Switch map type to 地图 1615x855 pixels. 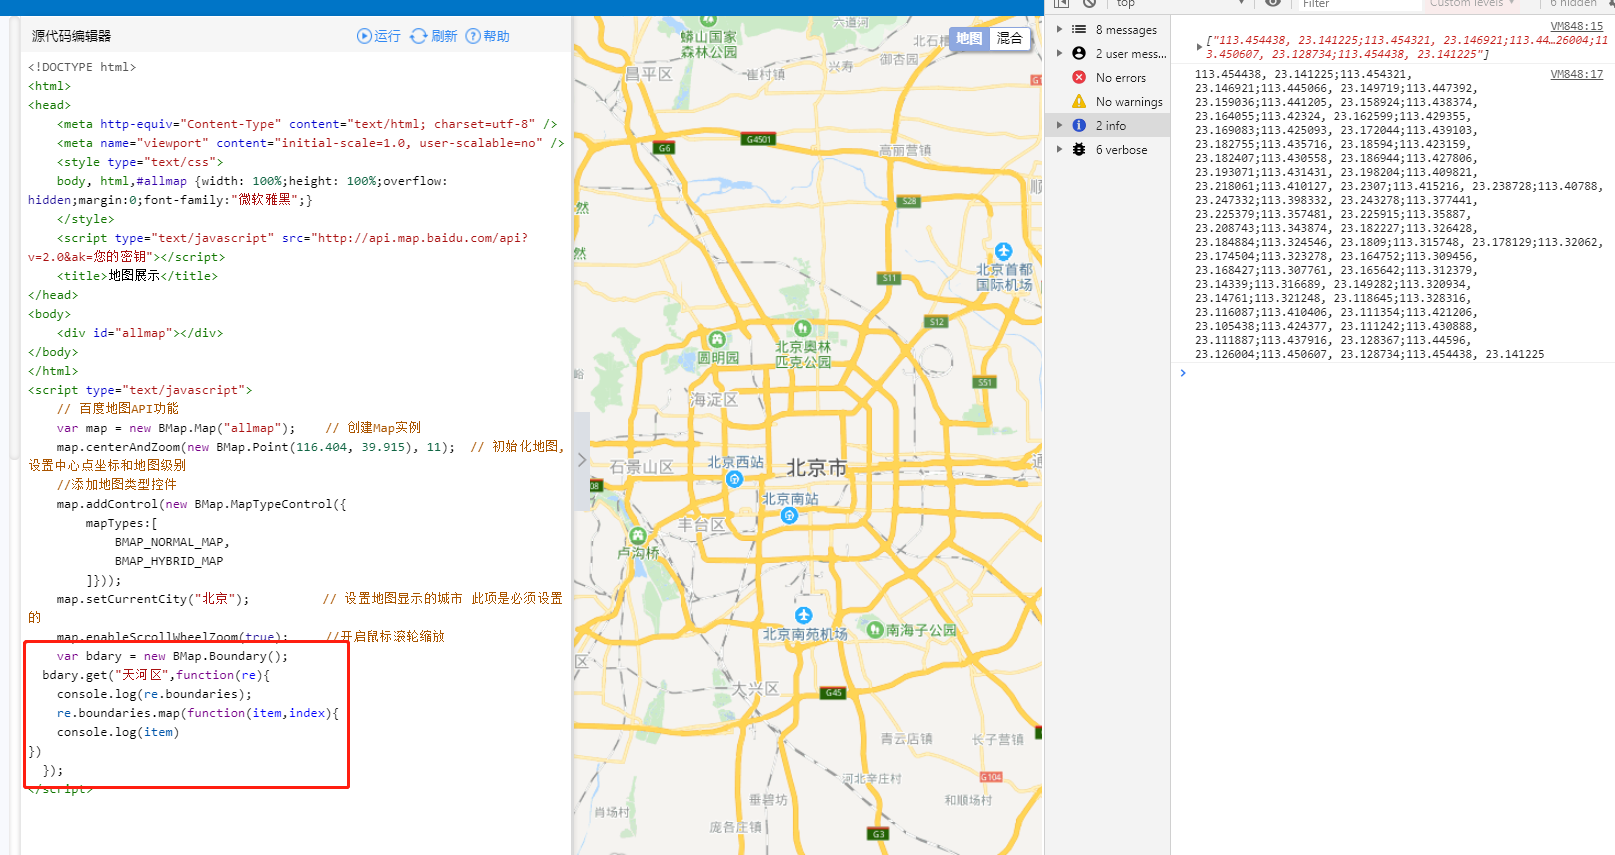969,39
